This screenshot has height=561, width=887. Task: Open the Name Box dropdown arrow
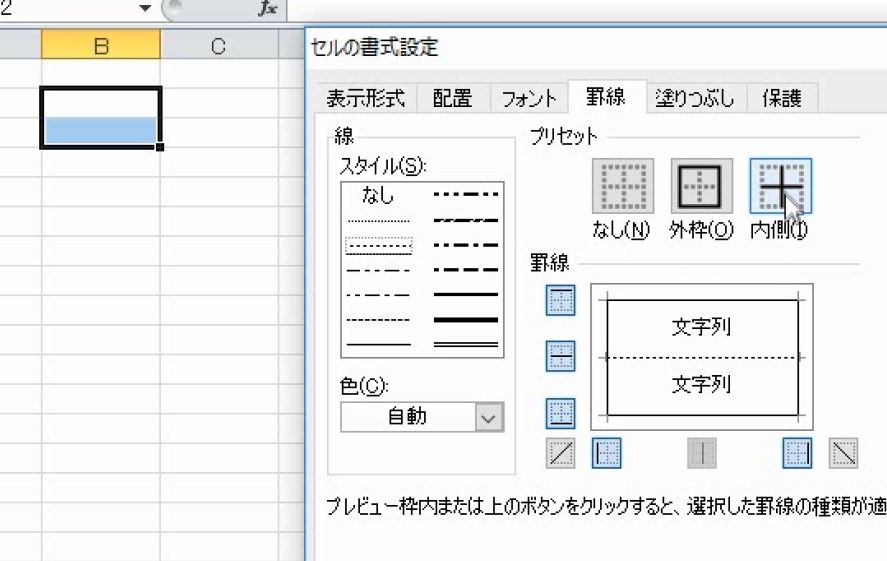pos(145,8)
